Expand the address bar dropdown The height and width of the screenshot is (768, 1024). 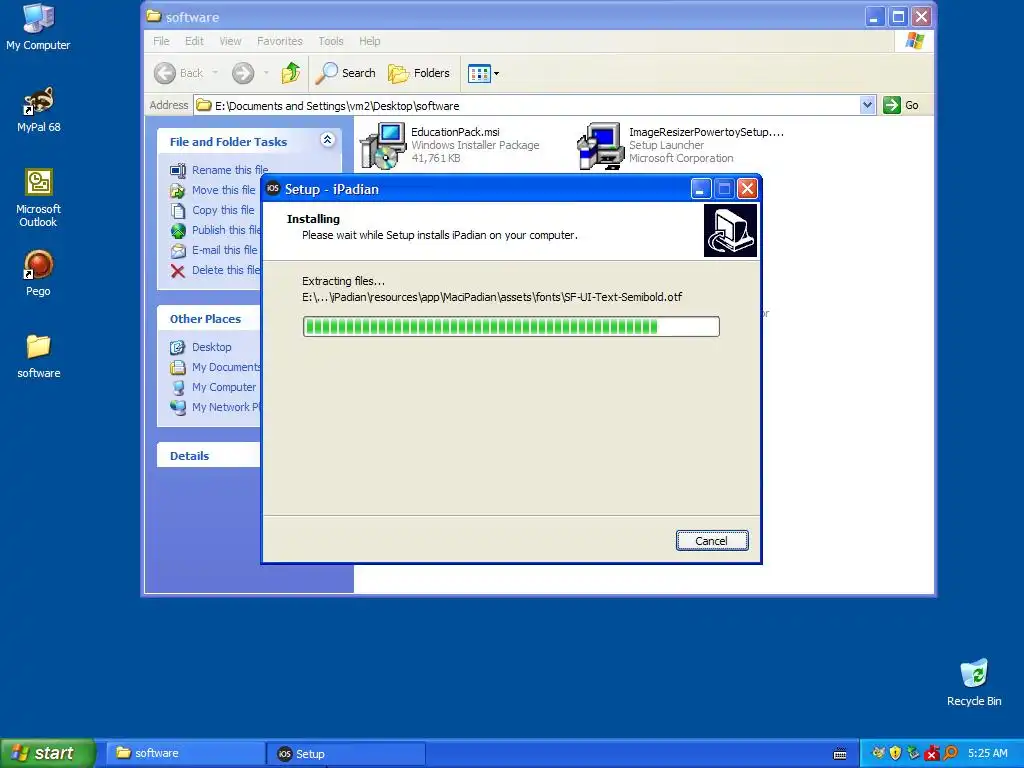[867, 105]
